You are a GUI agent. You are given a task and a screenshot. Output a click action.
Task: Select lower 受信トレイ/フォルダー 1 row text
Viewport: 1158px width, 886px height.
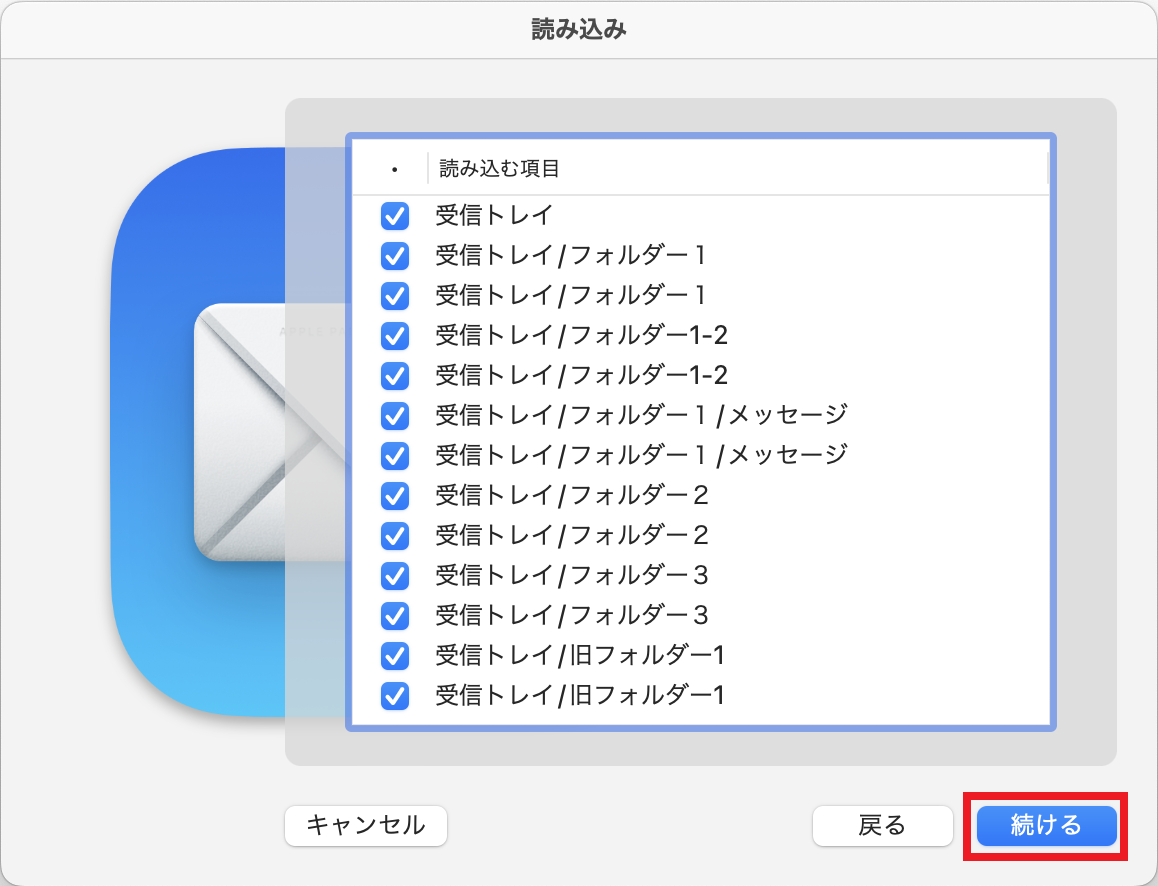[x=570, y=295]
